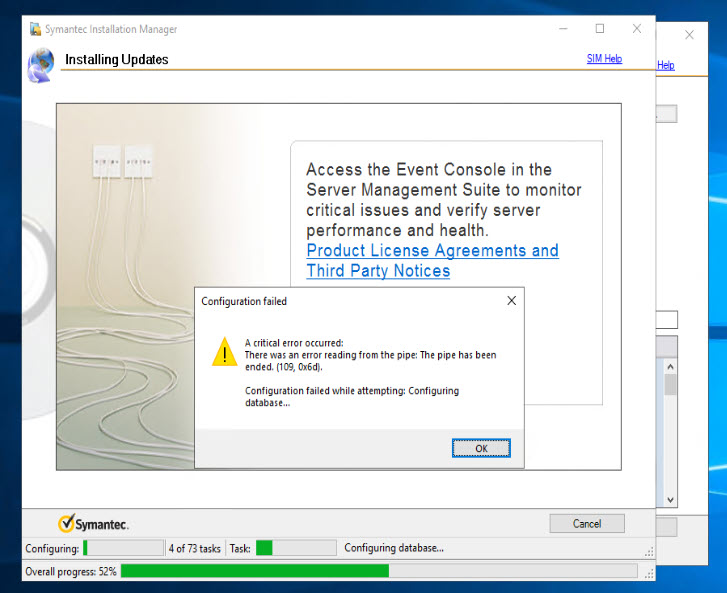Click the Symantec Installation Manager title icon
The width and height of the screenshot is (727, 593).
pyautogui.click(x=35, y=29)
